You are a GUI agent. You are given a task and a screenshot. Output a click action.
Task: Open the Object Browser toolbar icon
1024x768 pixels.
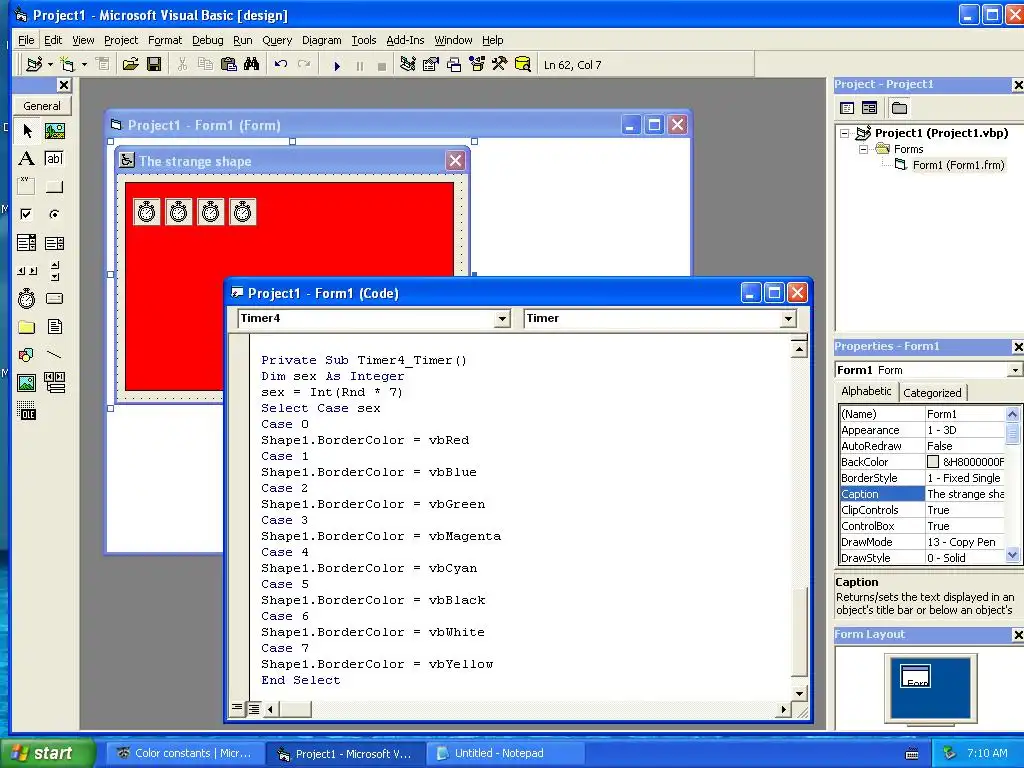477,65
